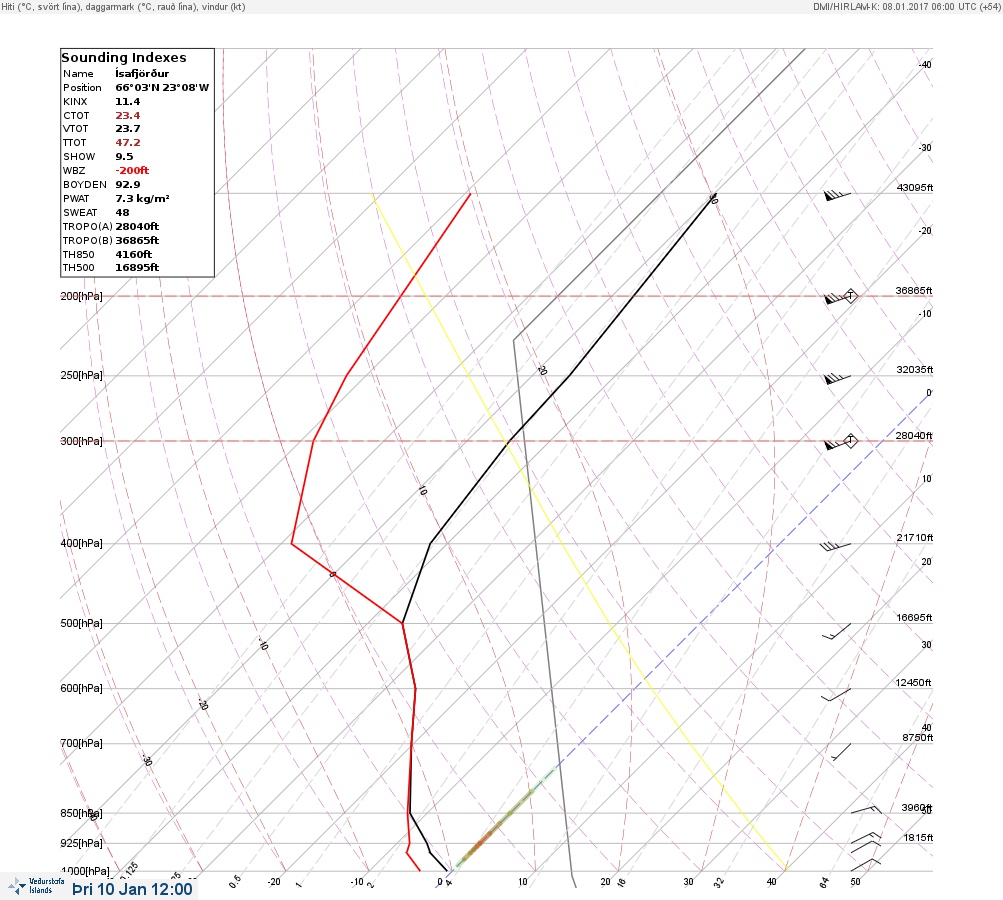Image resolution: width=1003 pixels, height=900 pixels.
Task: Click the VTOT value 23.7
Action: [127, 129]
